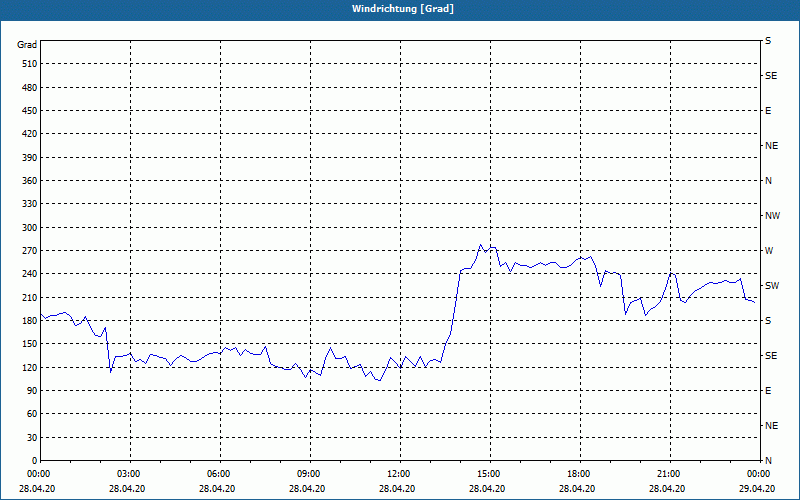This screenshot has width=800, height=500.
Task: Click the 0 value at the y-axis origin
Action: click(35, 461)
